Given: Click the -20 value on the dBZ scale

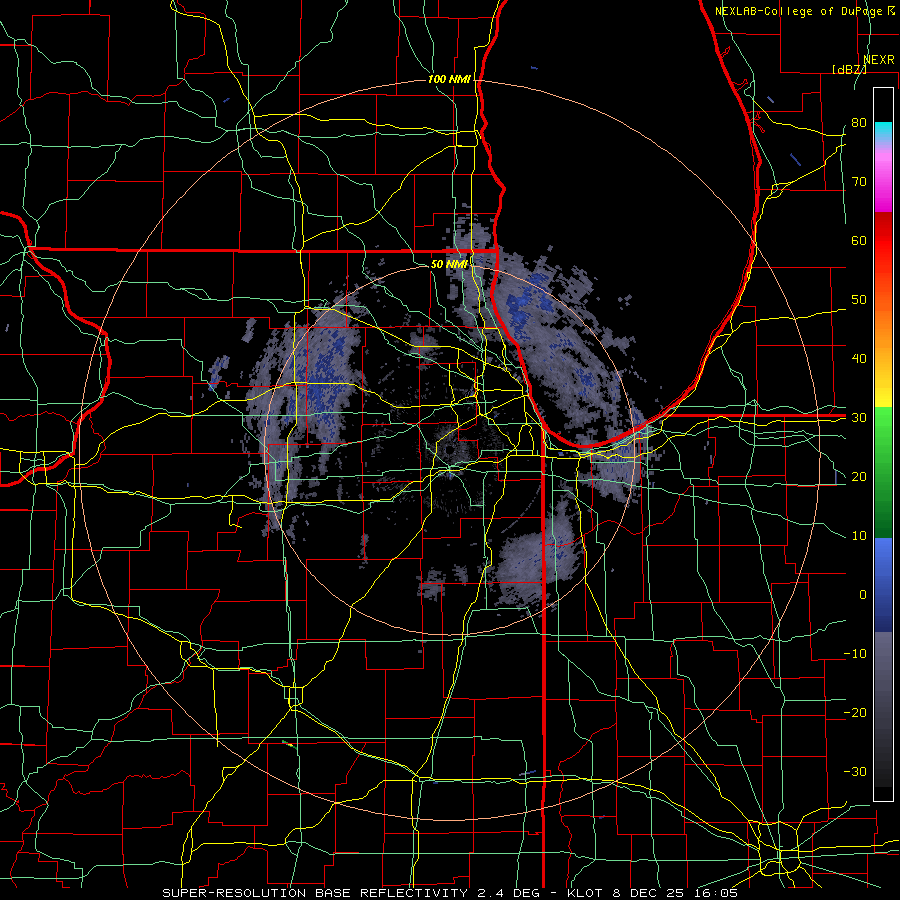Looking at the screenshot, I should (855, 713).
